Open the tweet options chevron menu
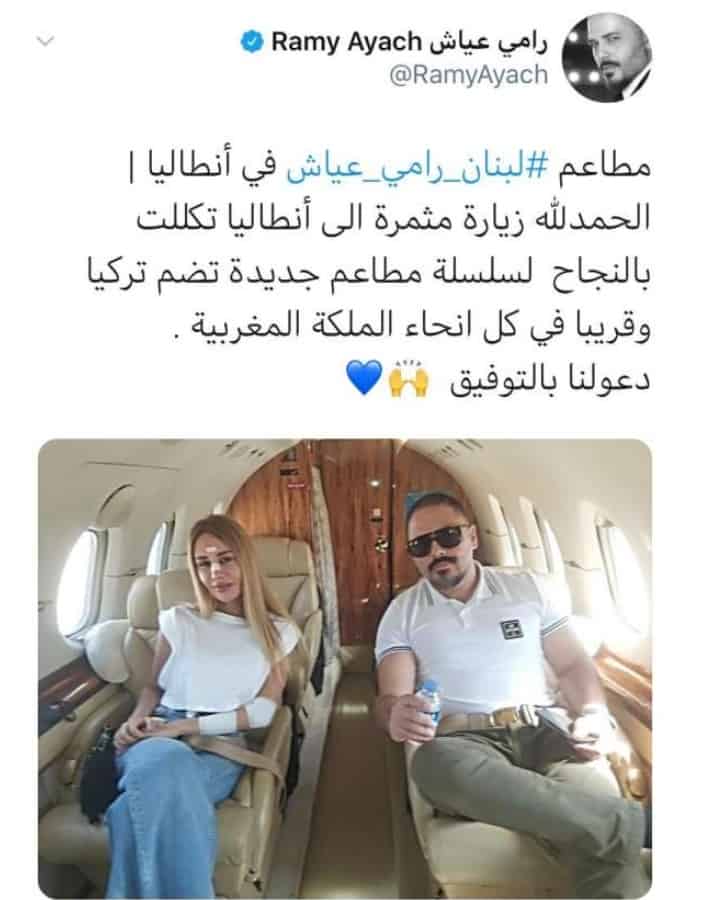 [x=45, y=41]
